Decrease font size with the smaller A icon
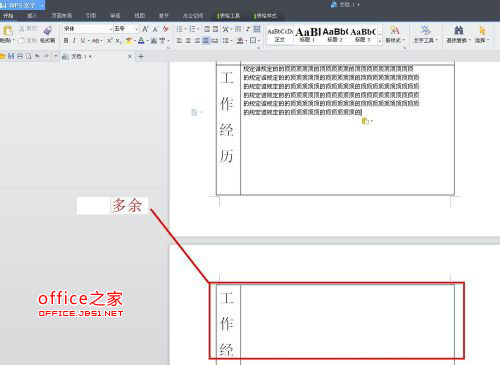Viewport: 500px width, 365px height. [x=155, y=30]
